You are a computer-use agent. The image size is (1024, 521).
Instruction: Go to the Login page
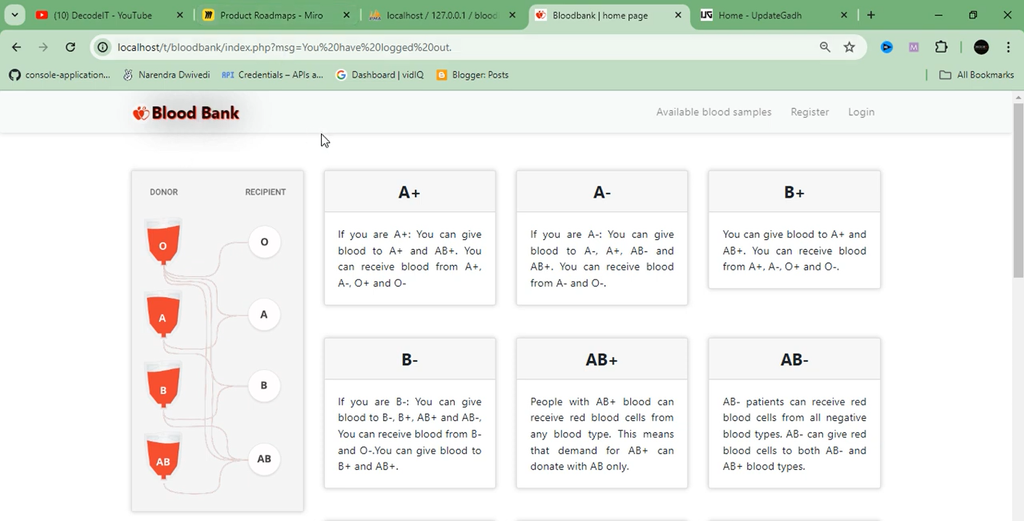[861, 112]
